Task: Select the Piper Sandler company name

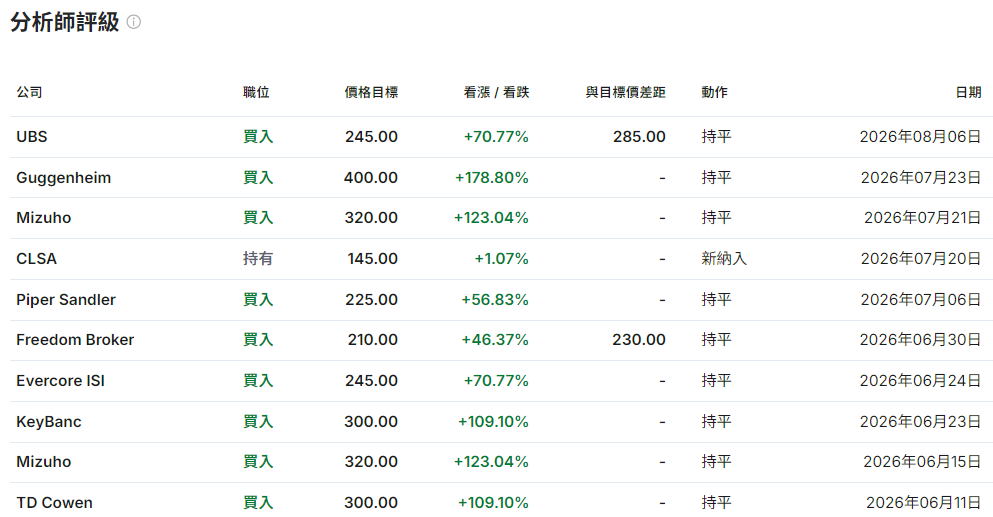Action: [x=66, y=300]
